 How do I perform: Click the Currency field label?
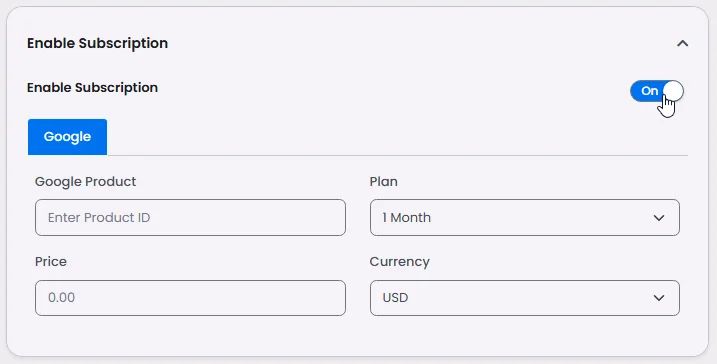pos(400,262)
